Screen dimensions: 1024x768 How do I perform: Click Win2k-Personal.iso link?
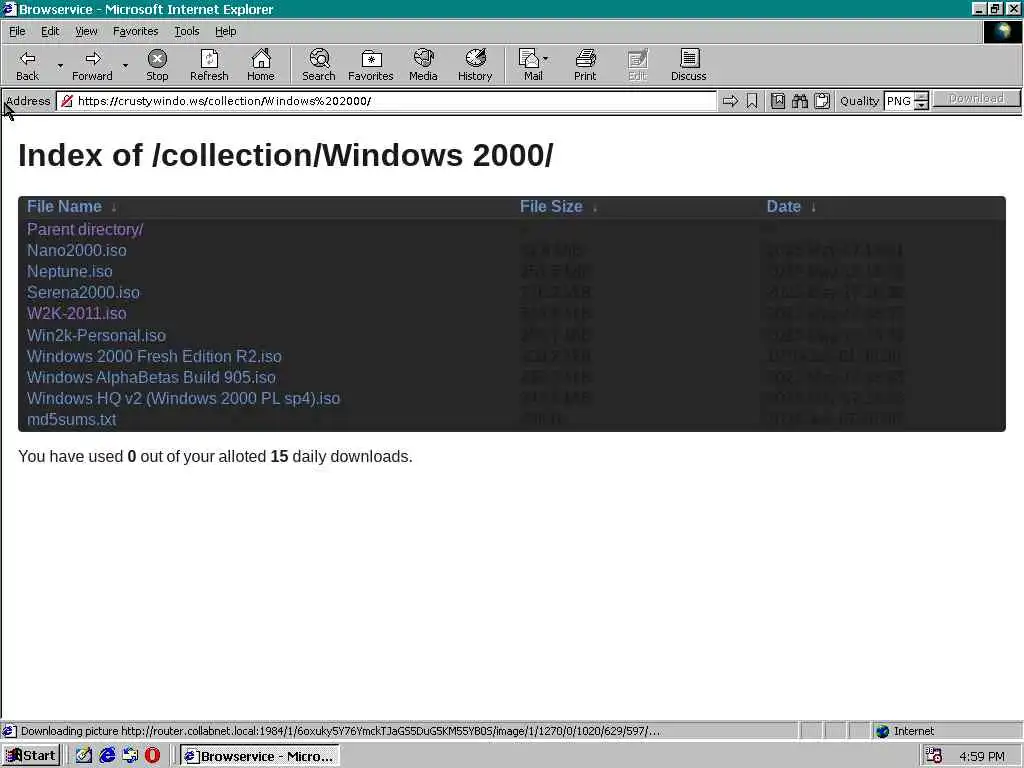coord(96,335)
